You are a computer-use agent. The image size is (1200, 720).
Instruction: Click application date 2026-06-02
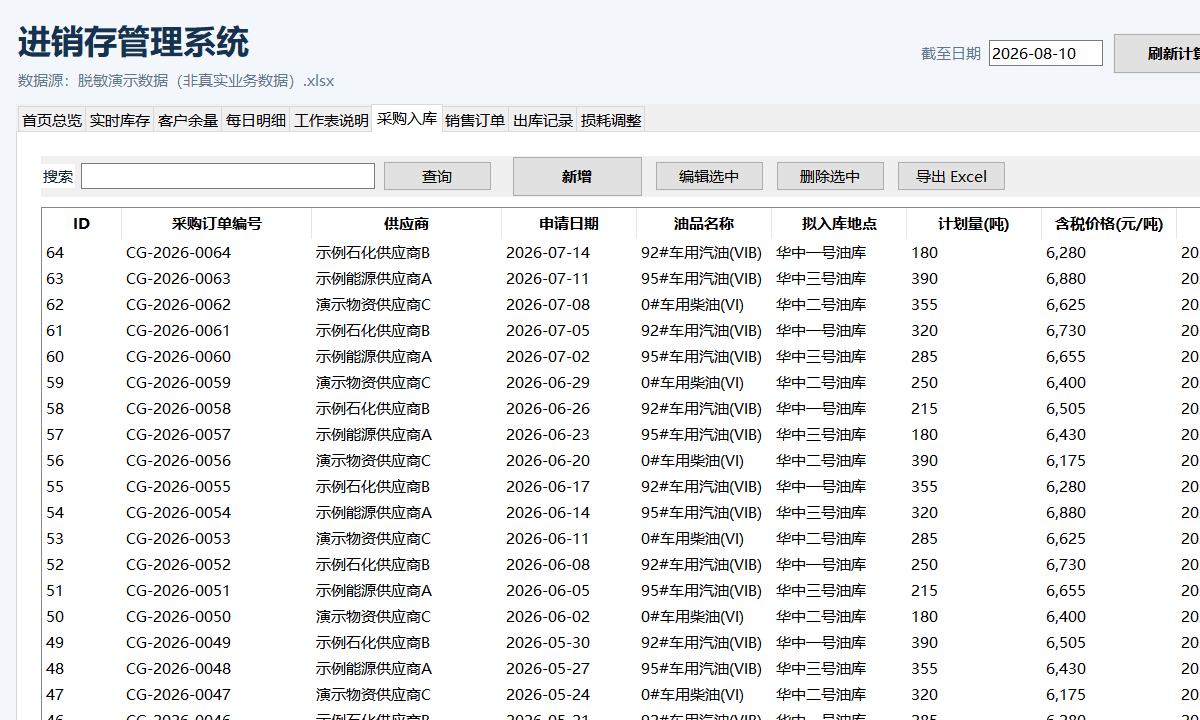click(x=548, y=616)
